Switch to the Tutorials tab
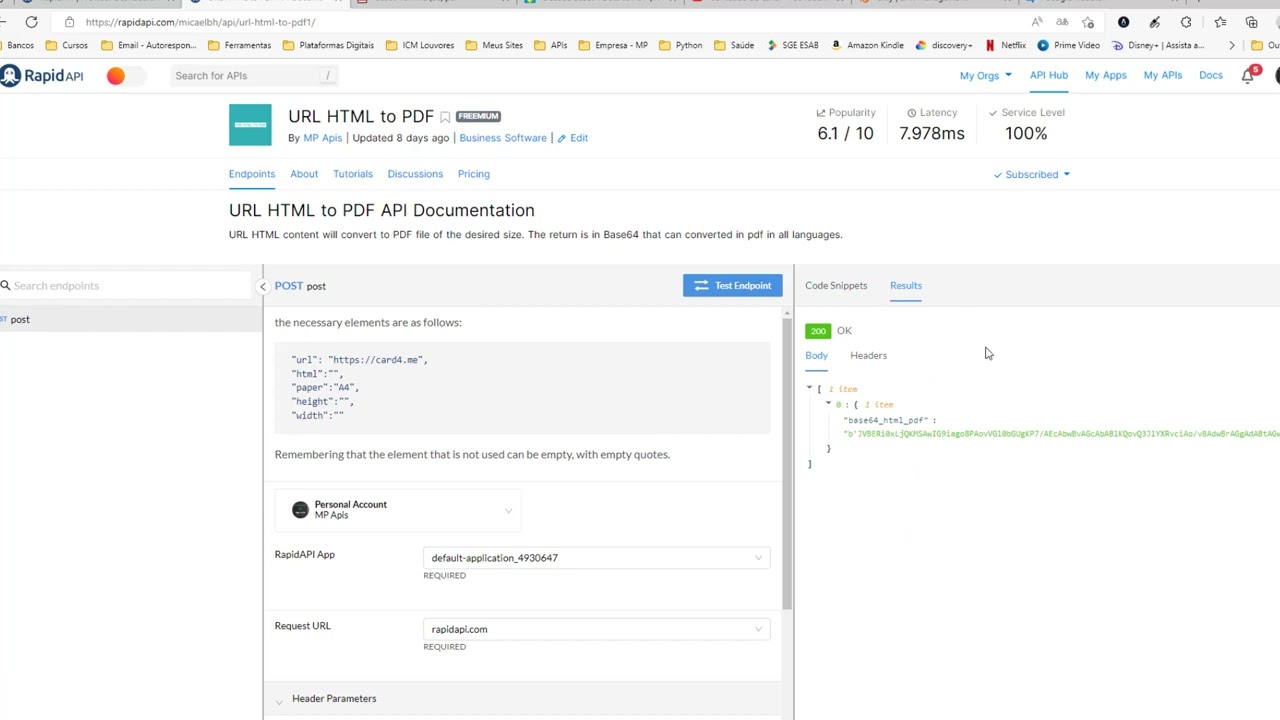 point(352,174)
